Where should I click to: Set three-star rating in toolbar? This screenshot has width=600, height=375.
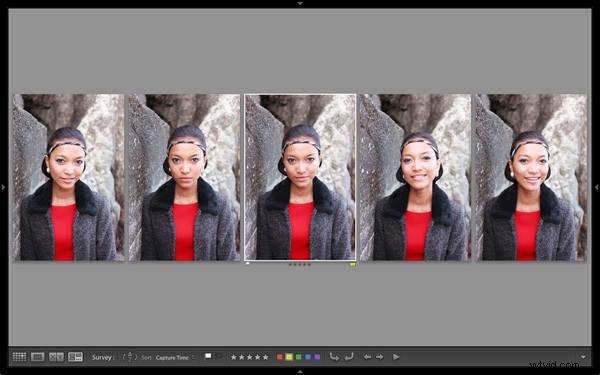(249, 357)
